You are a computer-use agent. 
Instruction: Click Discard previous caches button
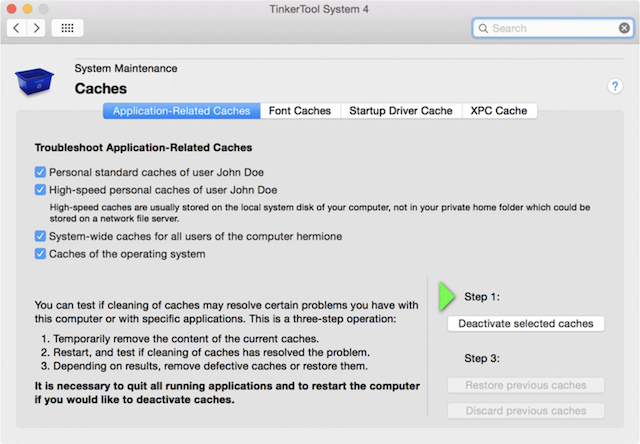click(526, 411)
